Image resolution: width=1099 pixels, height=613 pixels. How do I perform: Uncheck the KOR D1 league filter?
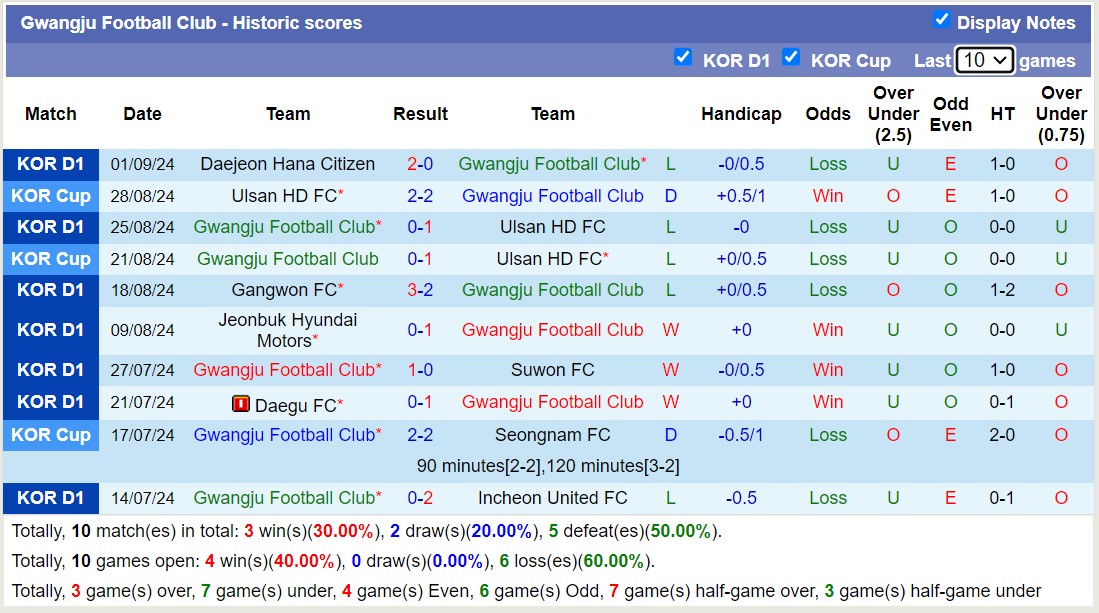tap(683, 57)
